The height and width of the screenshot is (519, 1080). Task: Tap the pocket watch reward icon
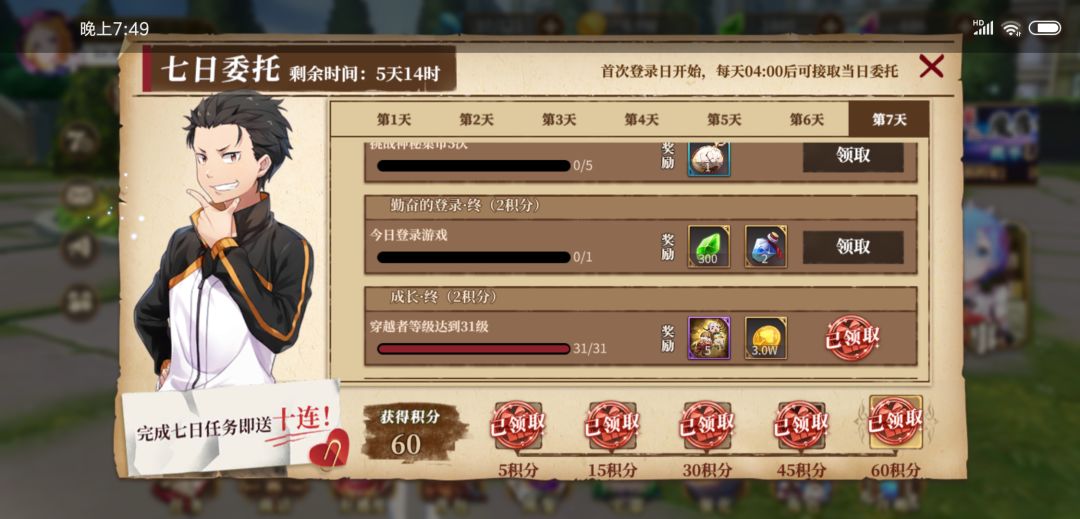pos(709,159)
